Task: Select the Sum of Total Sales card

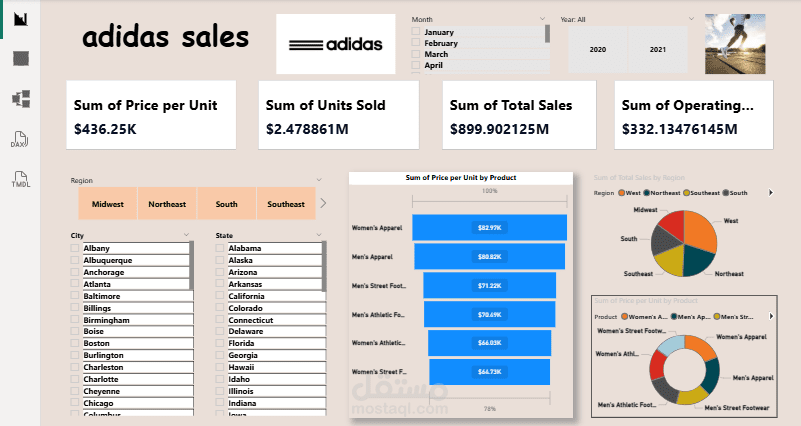Action: (x=519, y=115)
